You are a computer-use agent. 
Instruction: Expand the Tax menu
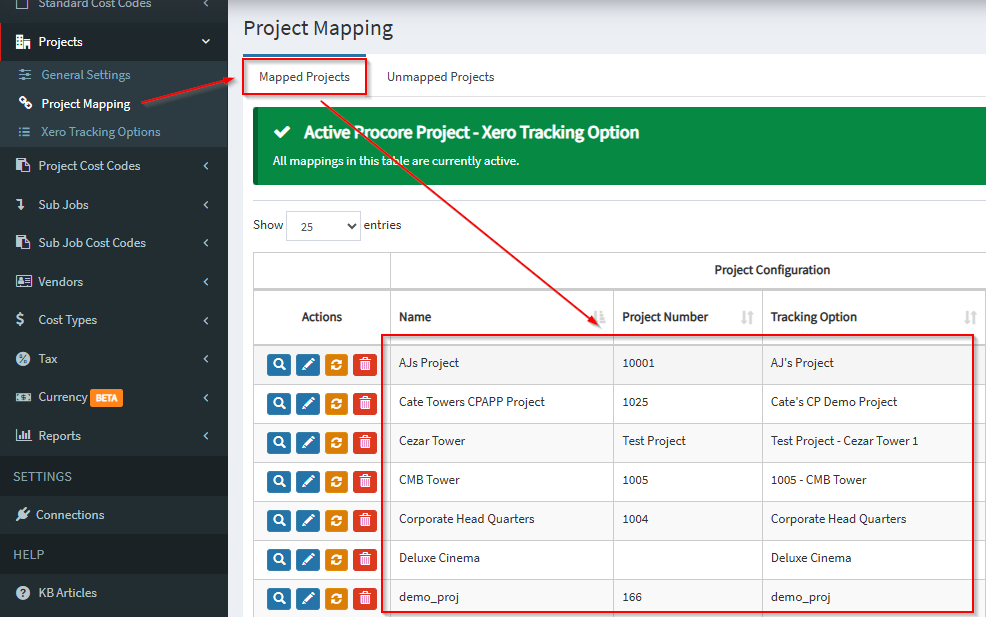click(x=114, y=359)
